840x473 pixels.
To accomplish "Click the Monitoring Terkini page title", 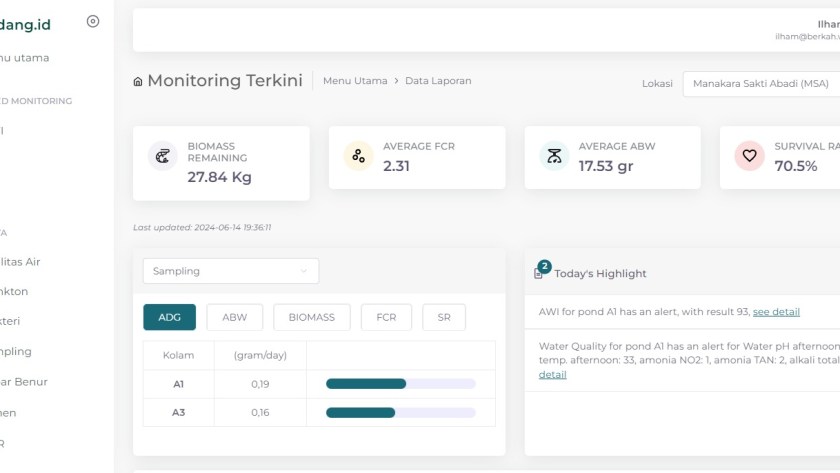I will 225,80.
